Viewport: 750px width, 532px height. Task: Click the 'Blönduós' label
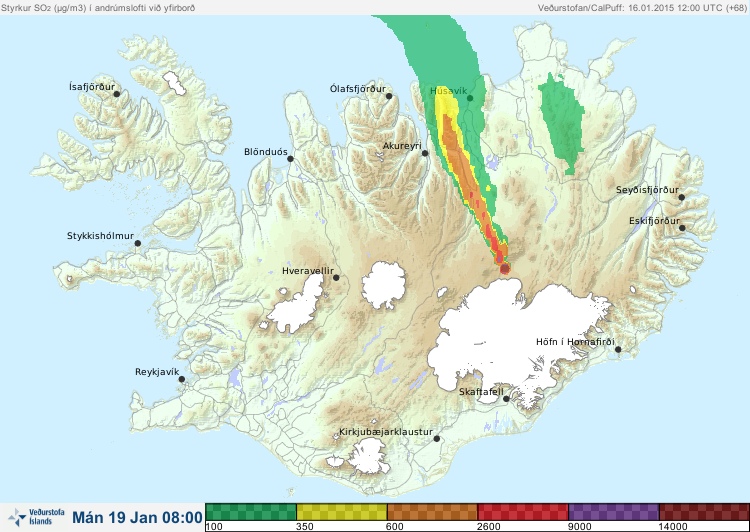click(x=265, y=152)
